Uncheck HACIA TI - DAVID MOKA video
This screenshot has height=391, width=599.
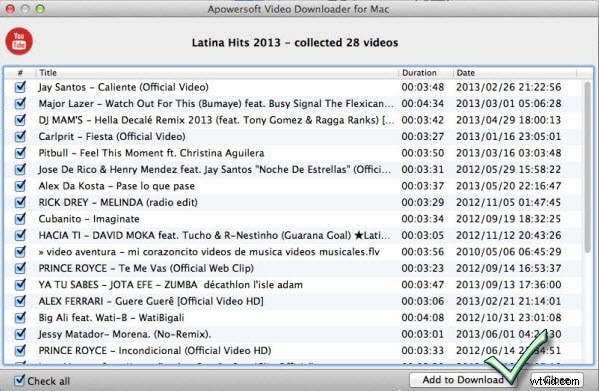pyautogui.click(x=20, y=235)
